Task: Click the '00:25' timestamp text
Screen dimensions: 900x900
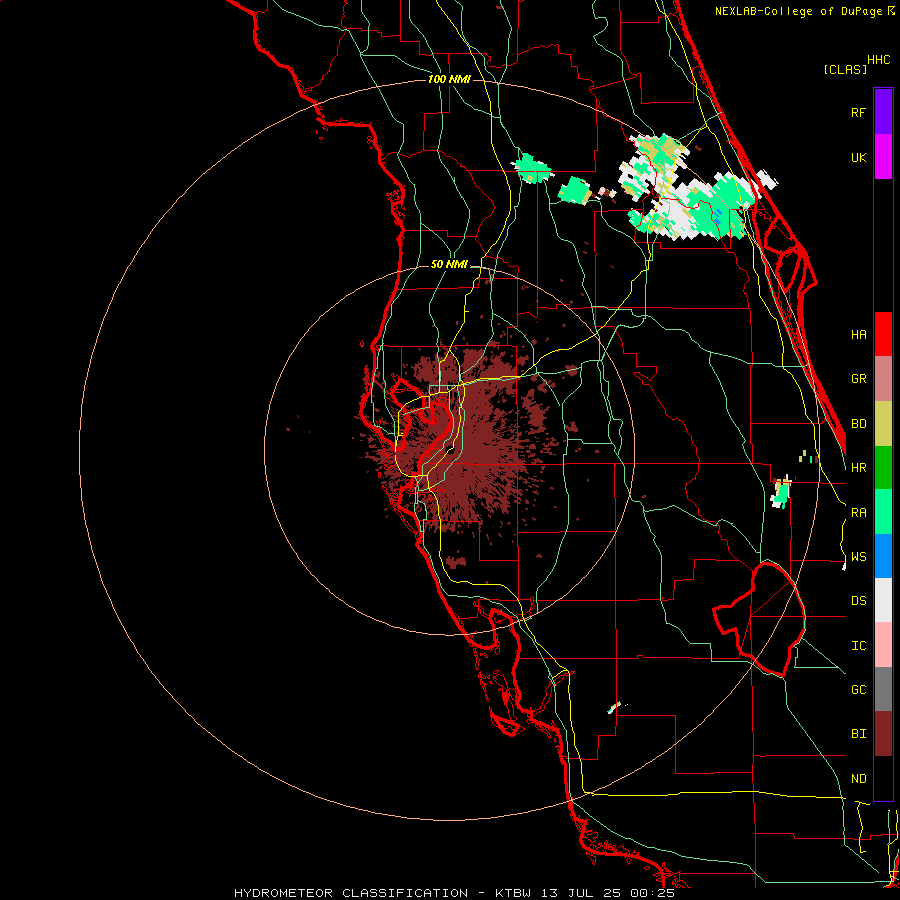Action: (x=652, y=893)
